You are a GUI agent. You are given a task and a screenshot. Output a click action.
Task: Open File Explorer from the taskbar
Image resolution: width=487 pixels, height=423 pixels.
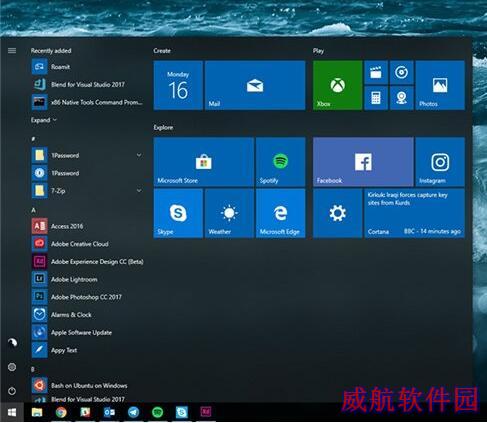37,412
